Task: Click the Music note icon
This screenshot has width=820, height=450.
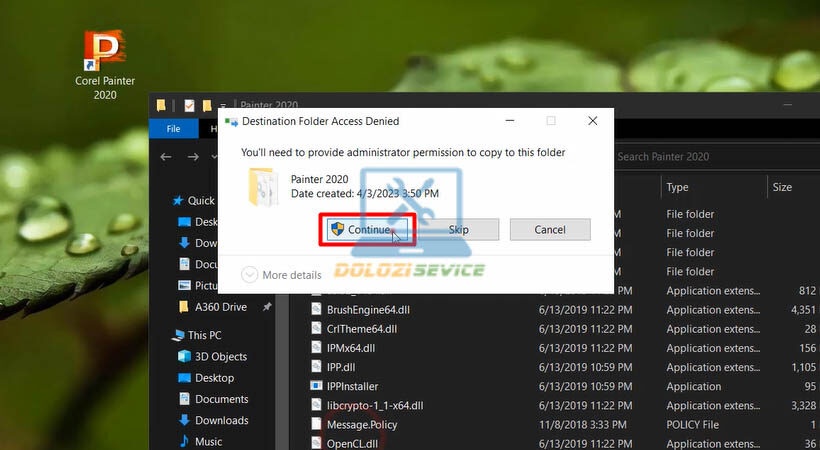Action: 184,442
